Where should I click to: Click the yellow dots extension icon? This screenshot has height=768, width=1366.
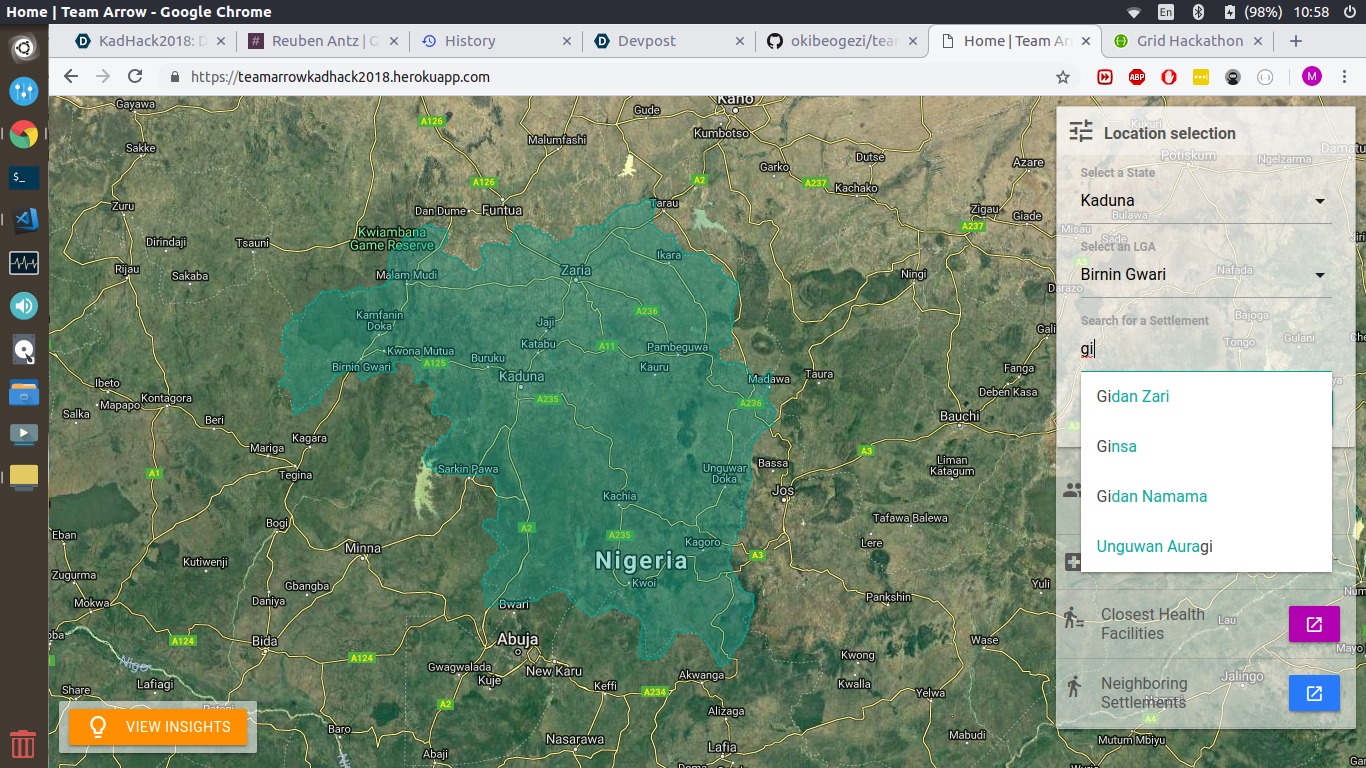[1201, 77]
